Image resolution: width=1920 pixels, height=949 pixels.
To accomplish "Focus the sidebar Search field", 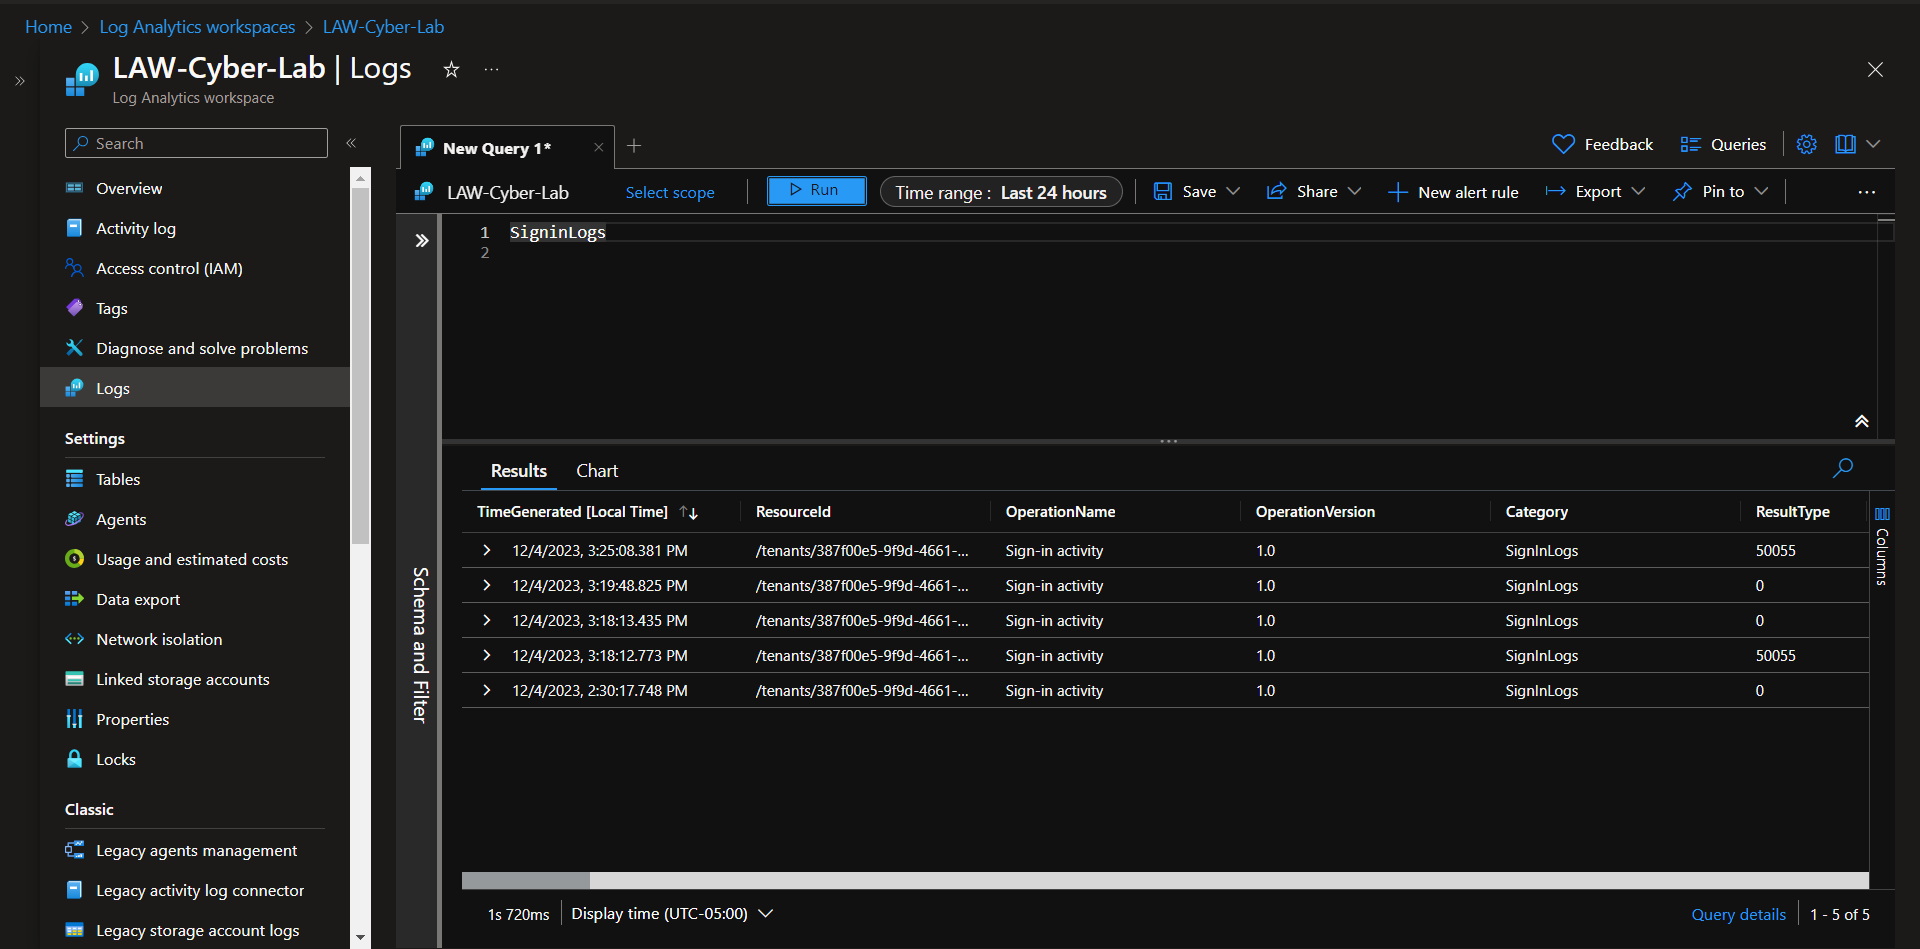I will [x=196, y=143].
